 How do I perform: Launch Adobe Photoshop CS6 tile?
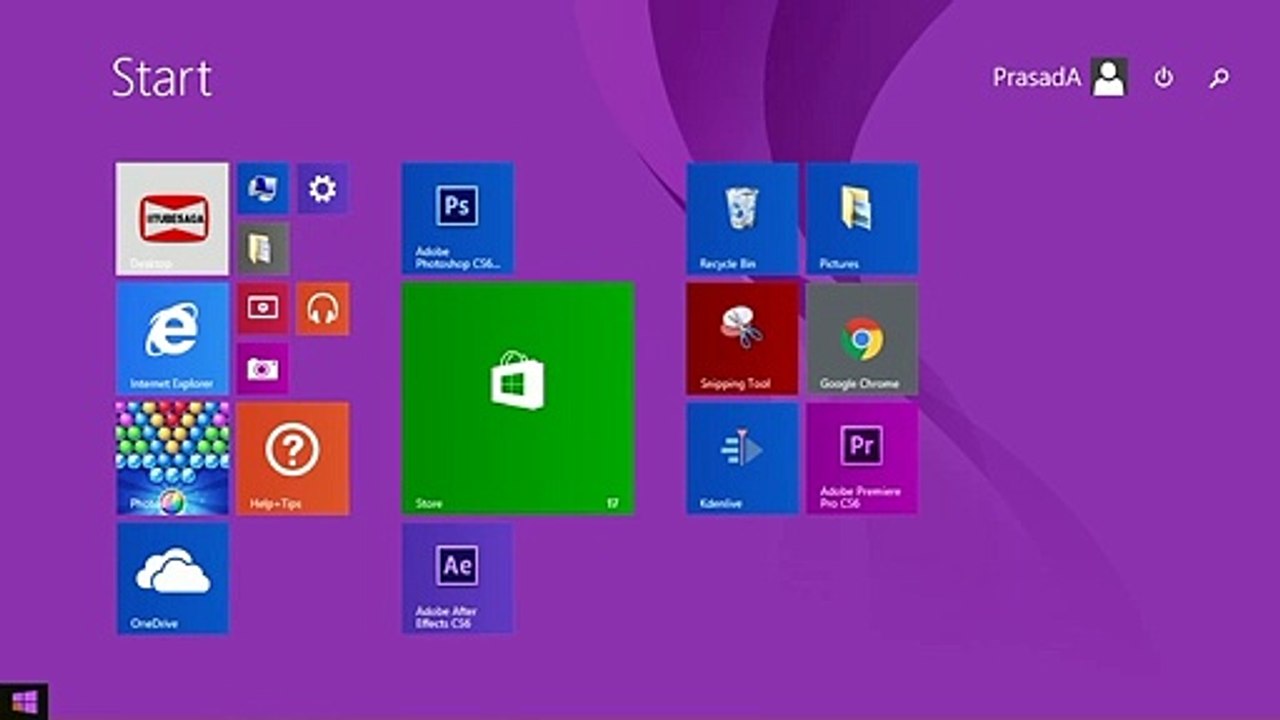point(457,218)
